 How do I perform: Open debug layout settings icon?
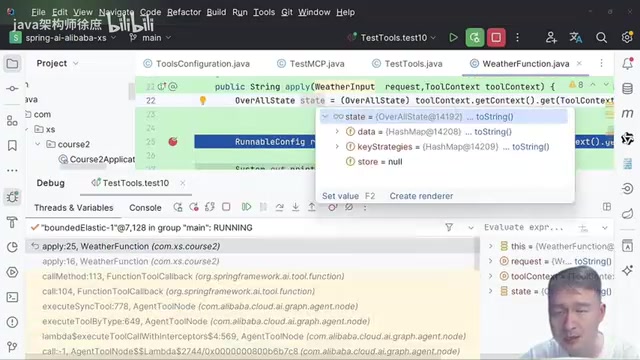click(607, 207)
